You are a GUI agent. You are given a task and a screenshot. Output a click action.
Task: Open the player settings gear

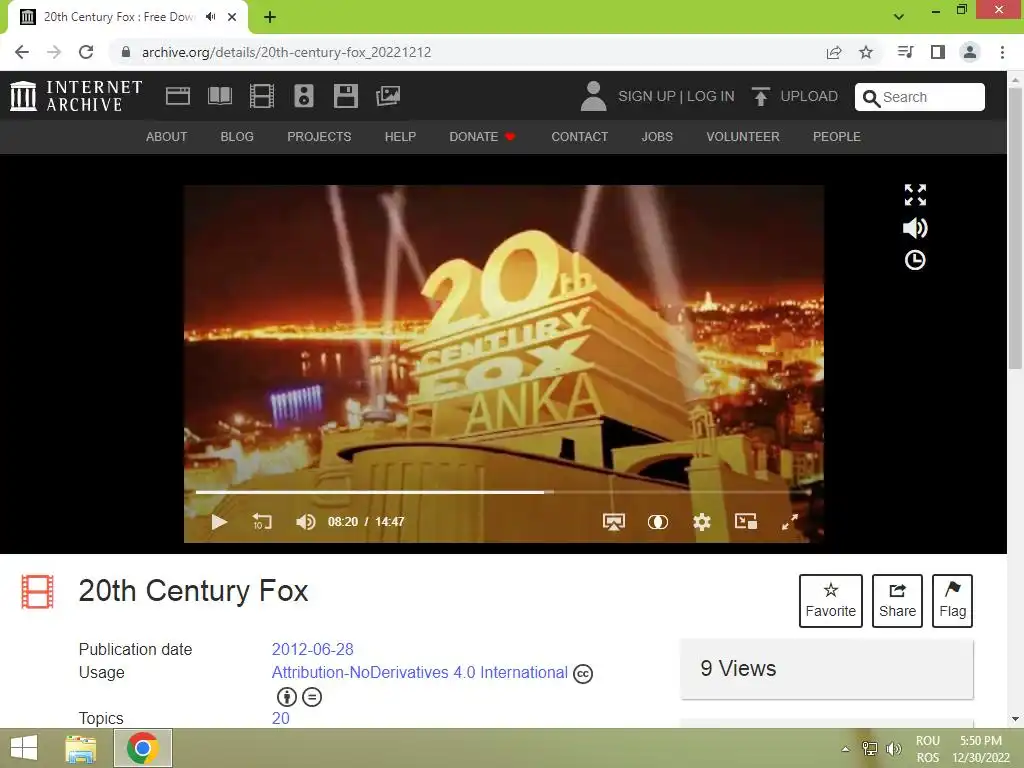(701, 522)
